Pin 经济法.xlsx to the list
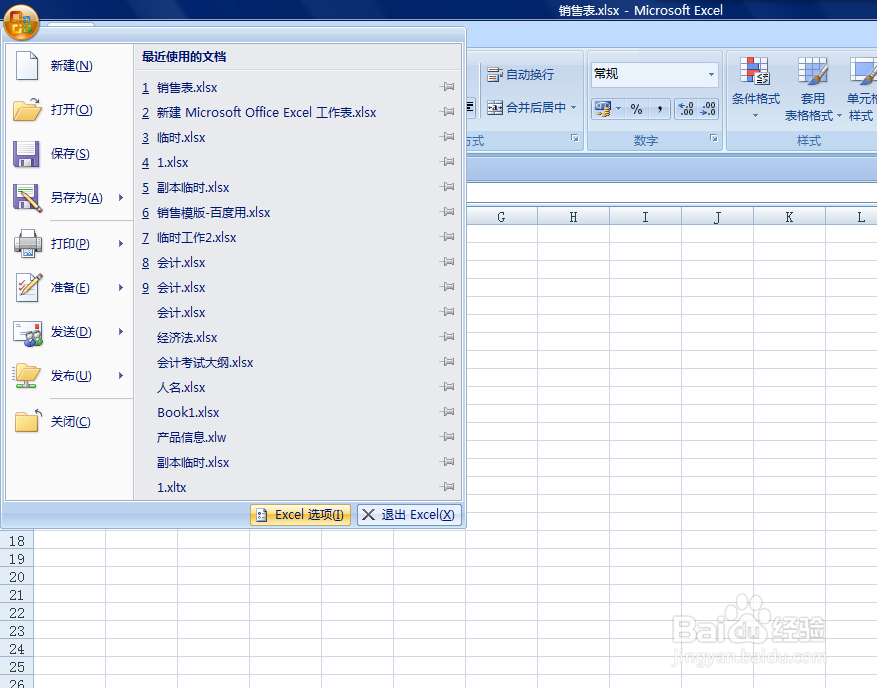Screen dimensions: 877x688 tap(447, 337)
